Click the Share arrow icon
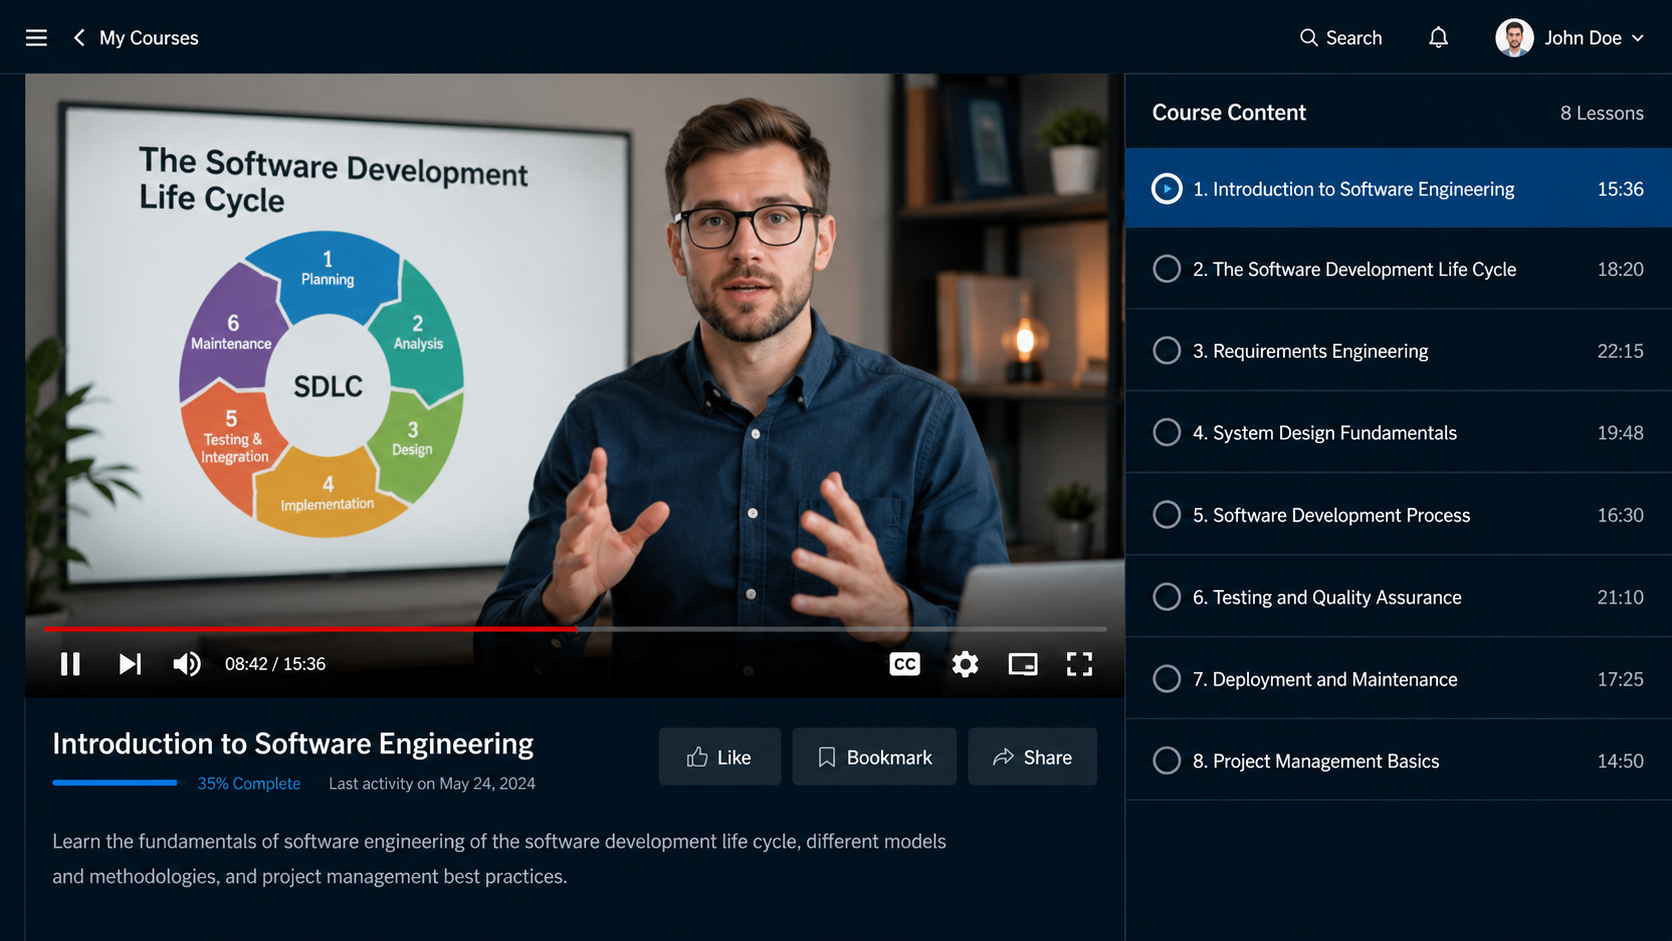This screenshot has height=941, width=1672. click(x=1003, y=757)
